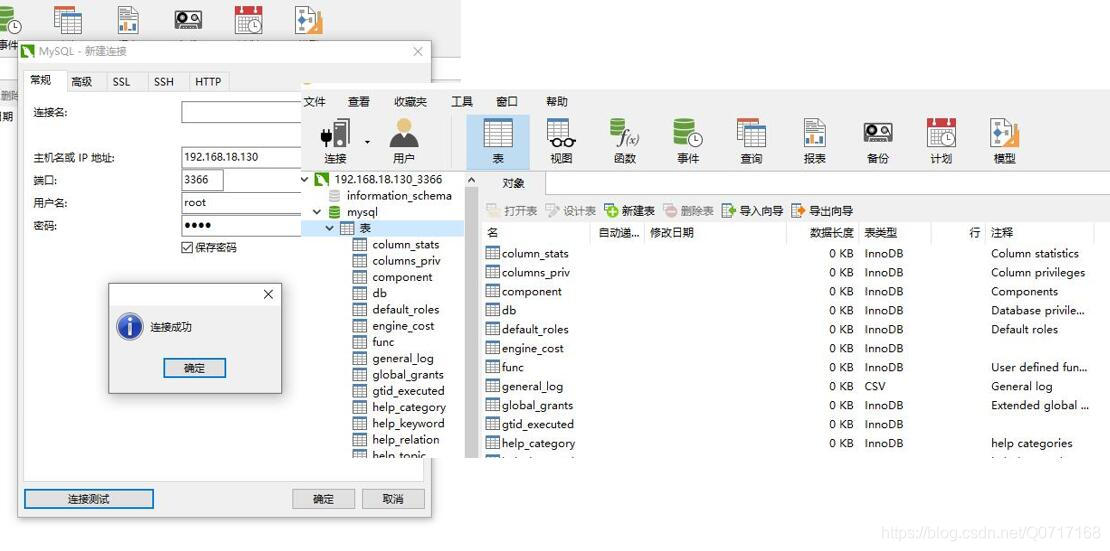The image size is (1110, 551).
Task: Click 打开表 (Open Table) icon button
Action: pyautogui.click(x=512, y=210)
